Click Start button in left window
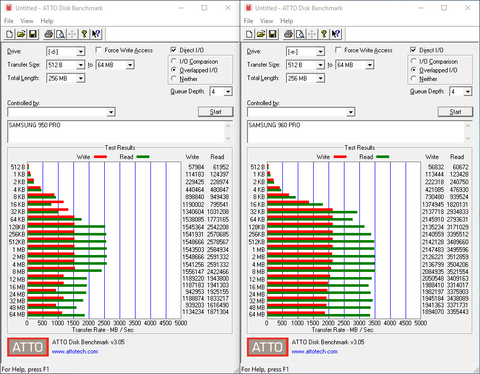This screenshot has height=374, width=480. coord(216,112)
